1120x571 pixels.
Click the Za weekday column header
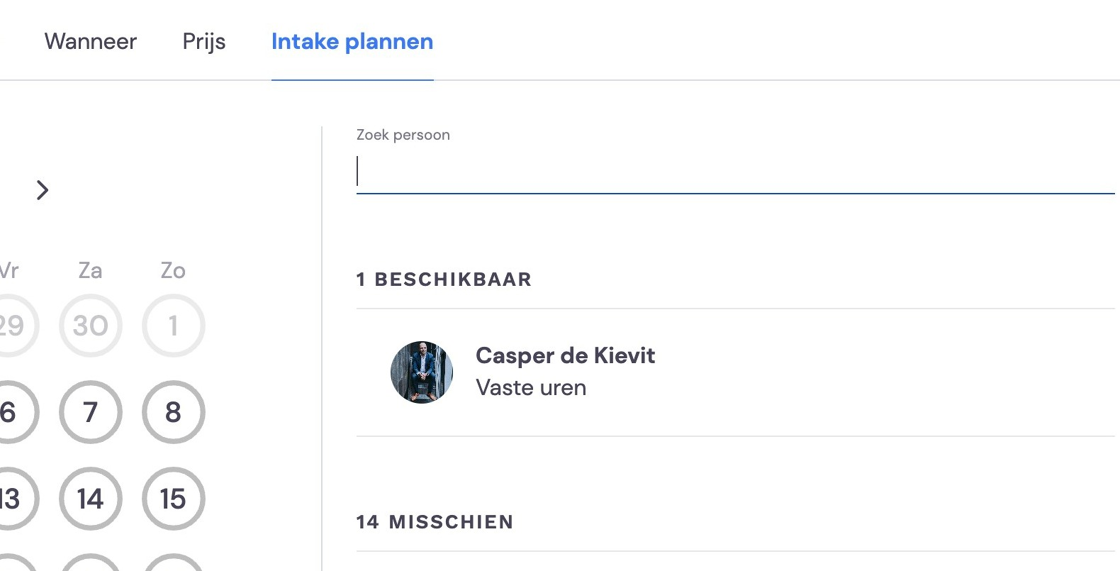click(90, 271)
